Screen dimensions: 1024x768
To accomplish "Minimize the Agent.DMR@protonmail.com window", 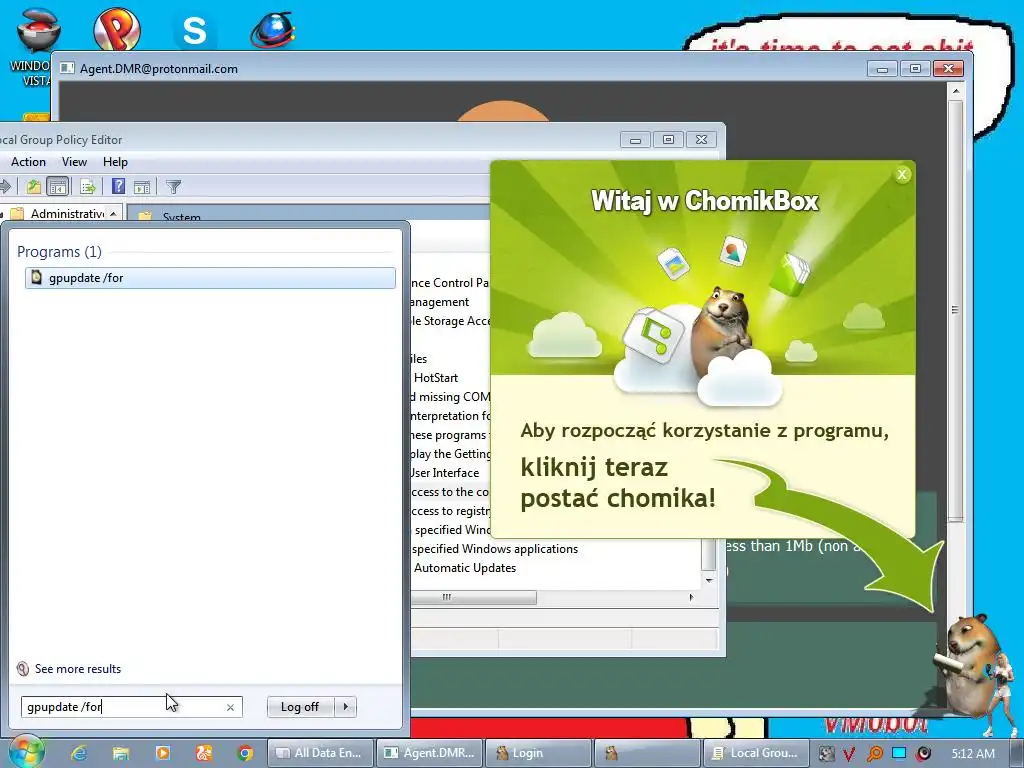I will pos(882,69).
